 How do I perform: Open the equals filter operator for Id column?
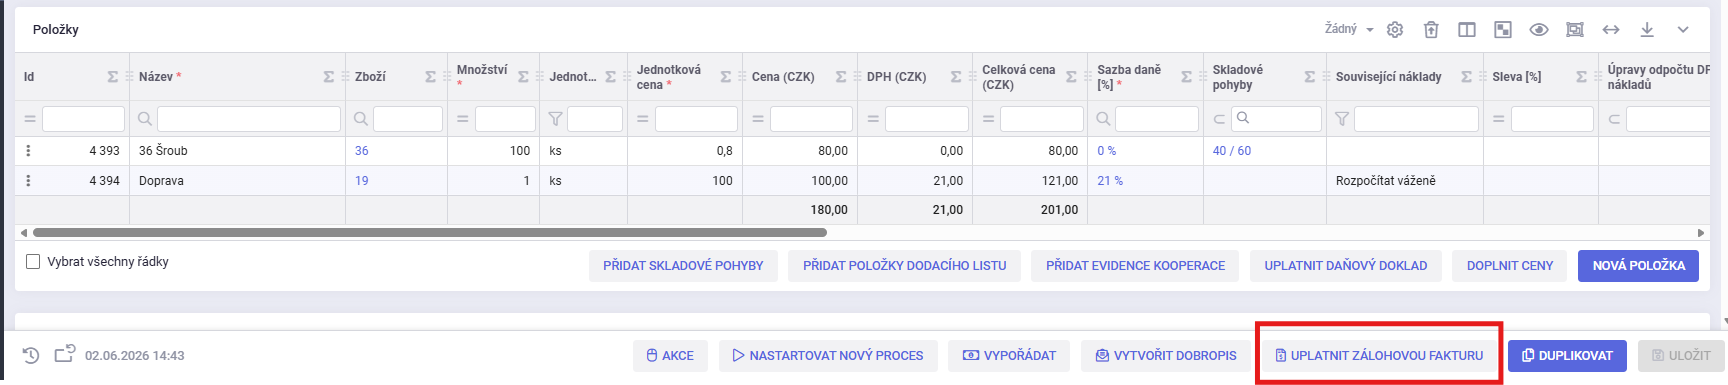point(30,119)
